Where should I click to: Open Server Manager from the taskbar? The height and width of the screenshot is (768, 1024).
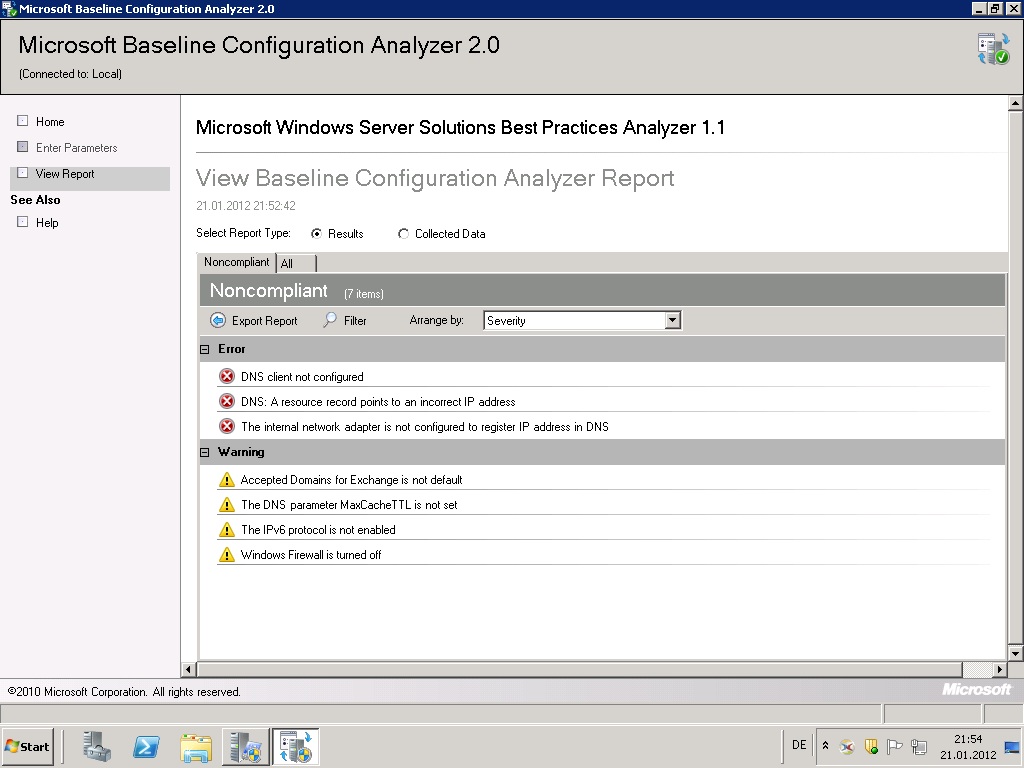coord(97,746)
